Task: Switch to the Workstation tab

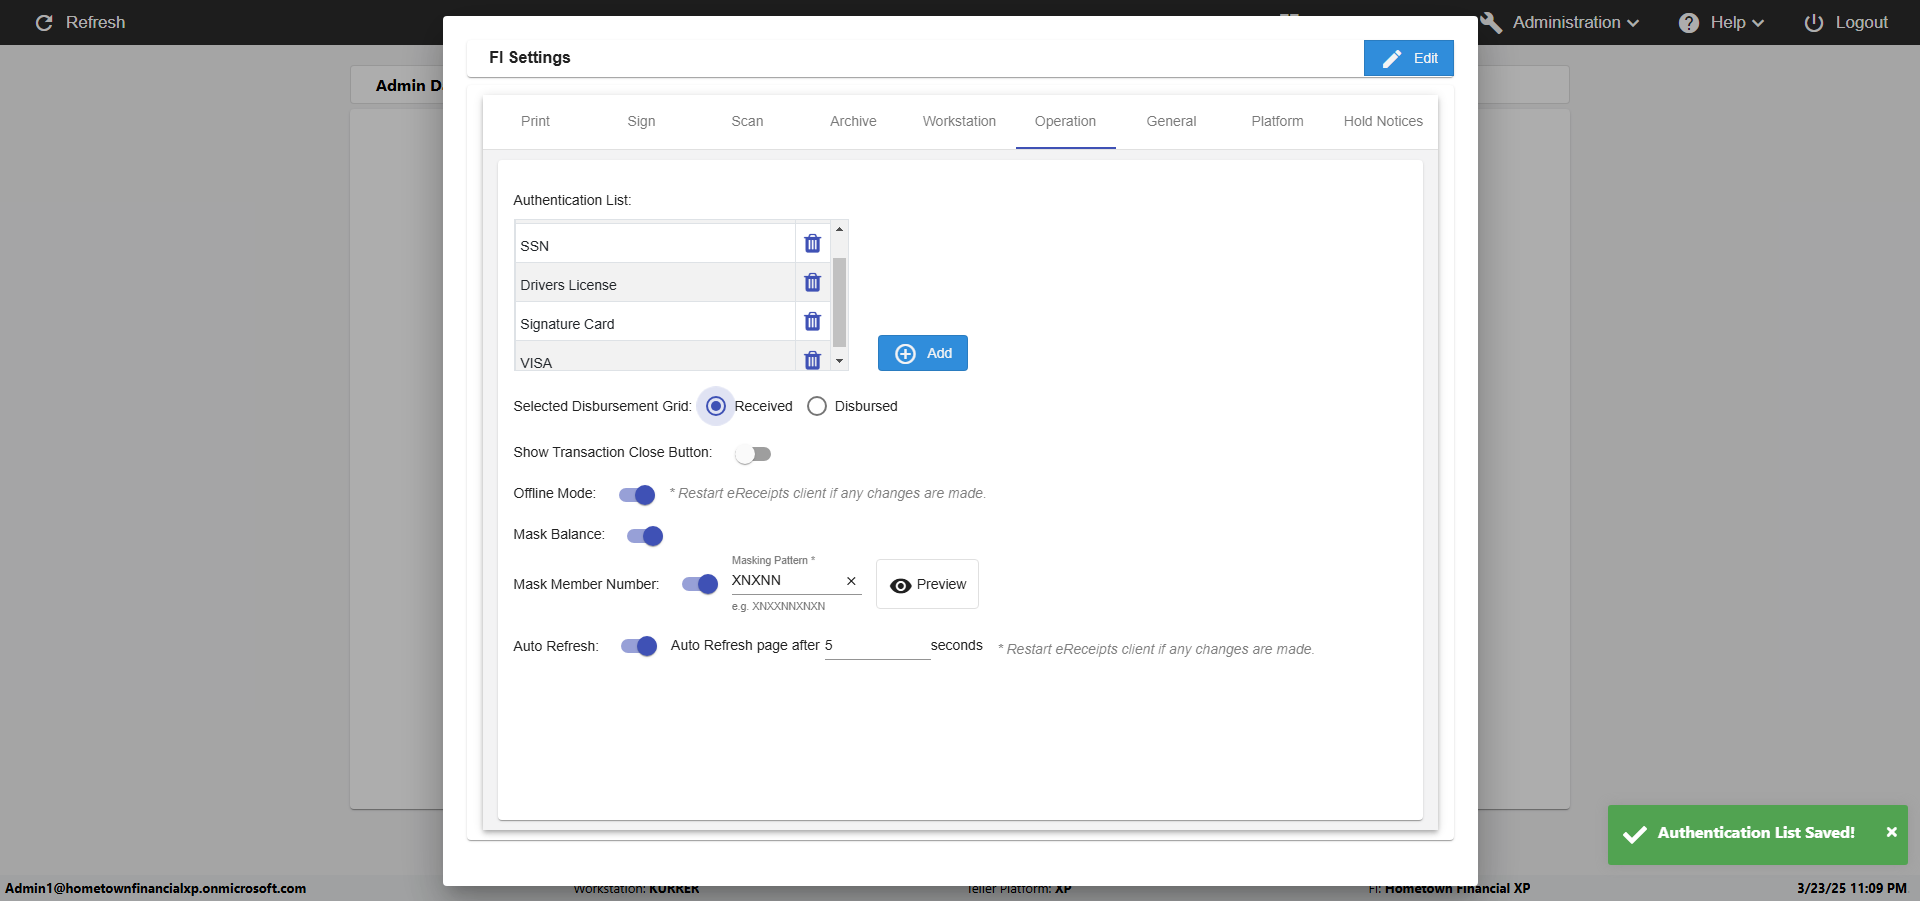Action: pyautogui.click(x=959, y=121)
